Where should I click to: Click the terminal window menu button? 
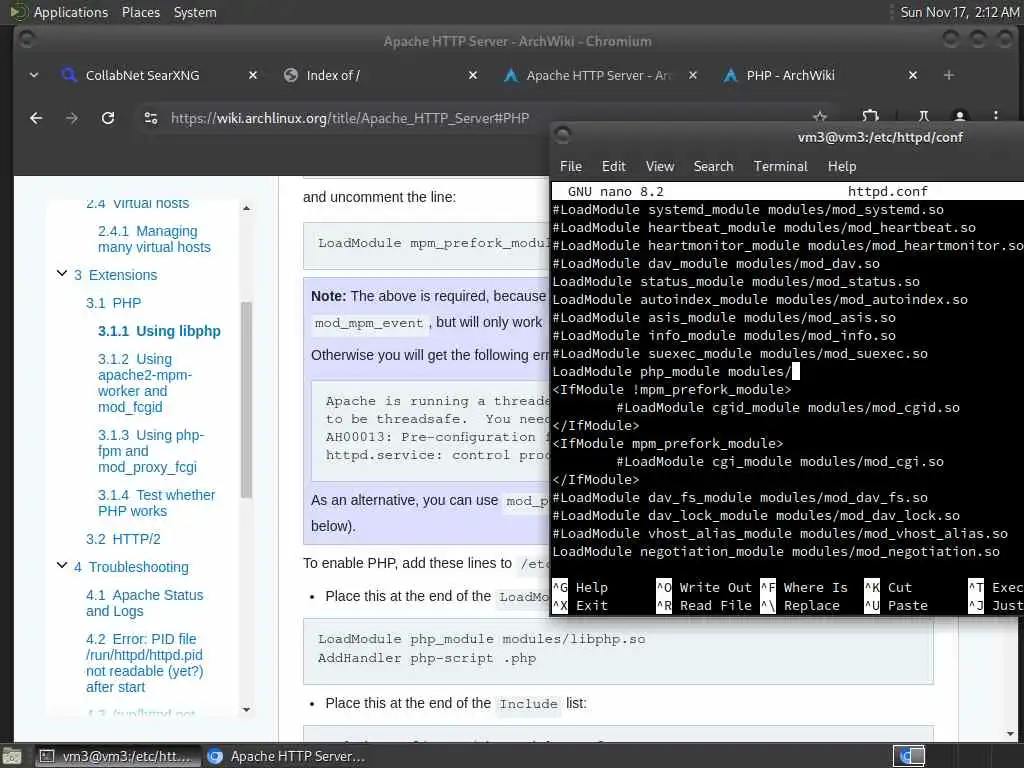coord(562,135)
